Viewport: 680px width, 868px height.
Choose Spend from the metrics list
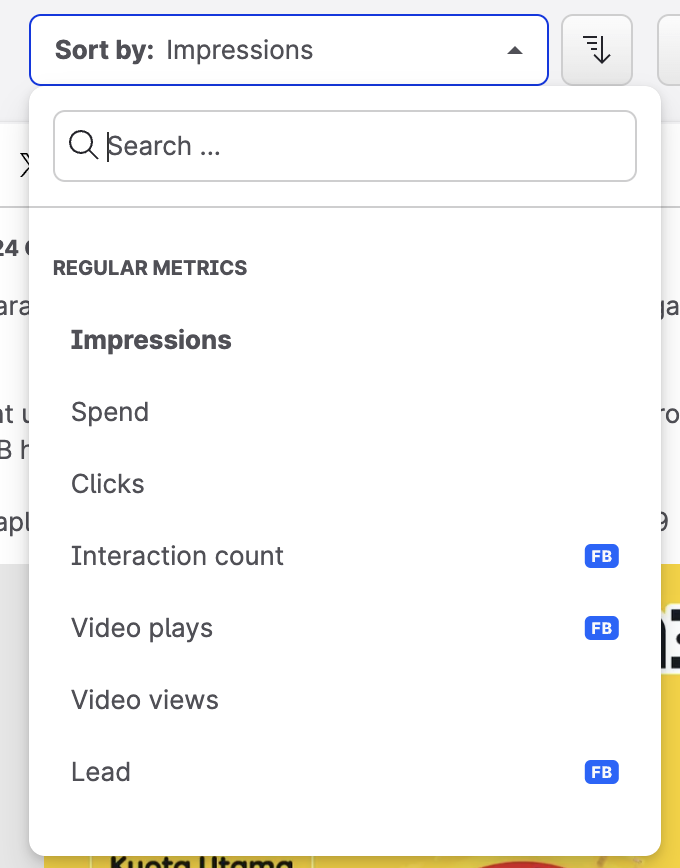[110, 412]
